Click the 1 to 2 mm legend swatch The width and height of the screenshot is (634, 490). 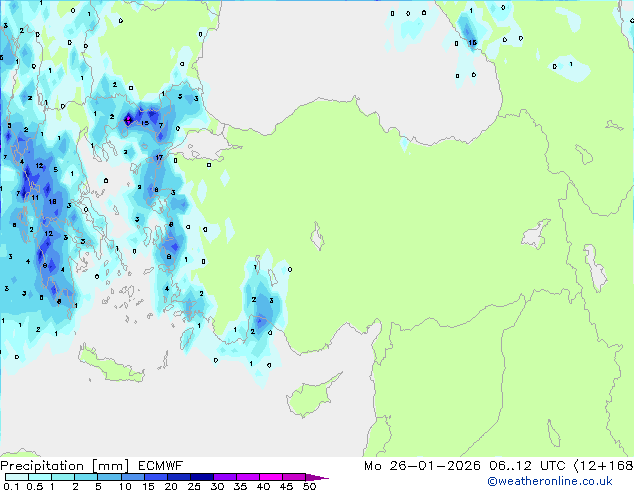pos(63,477)
